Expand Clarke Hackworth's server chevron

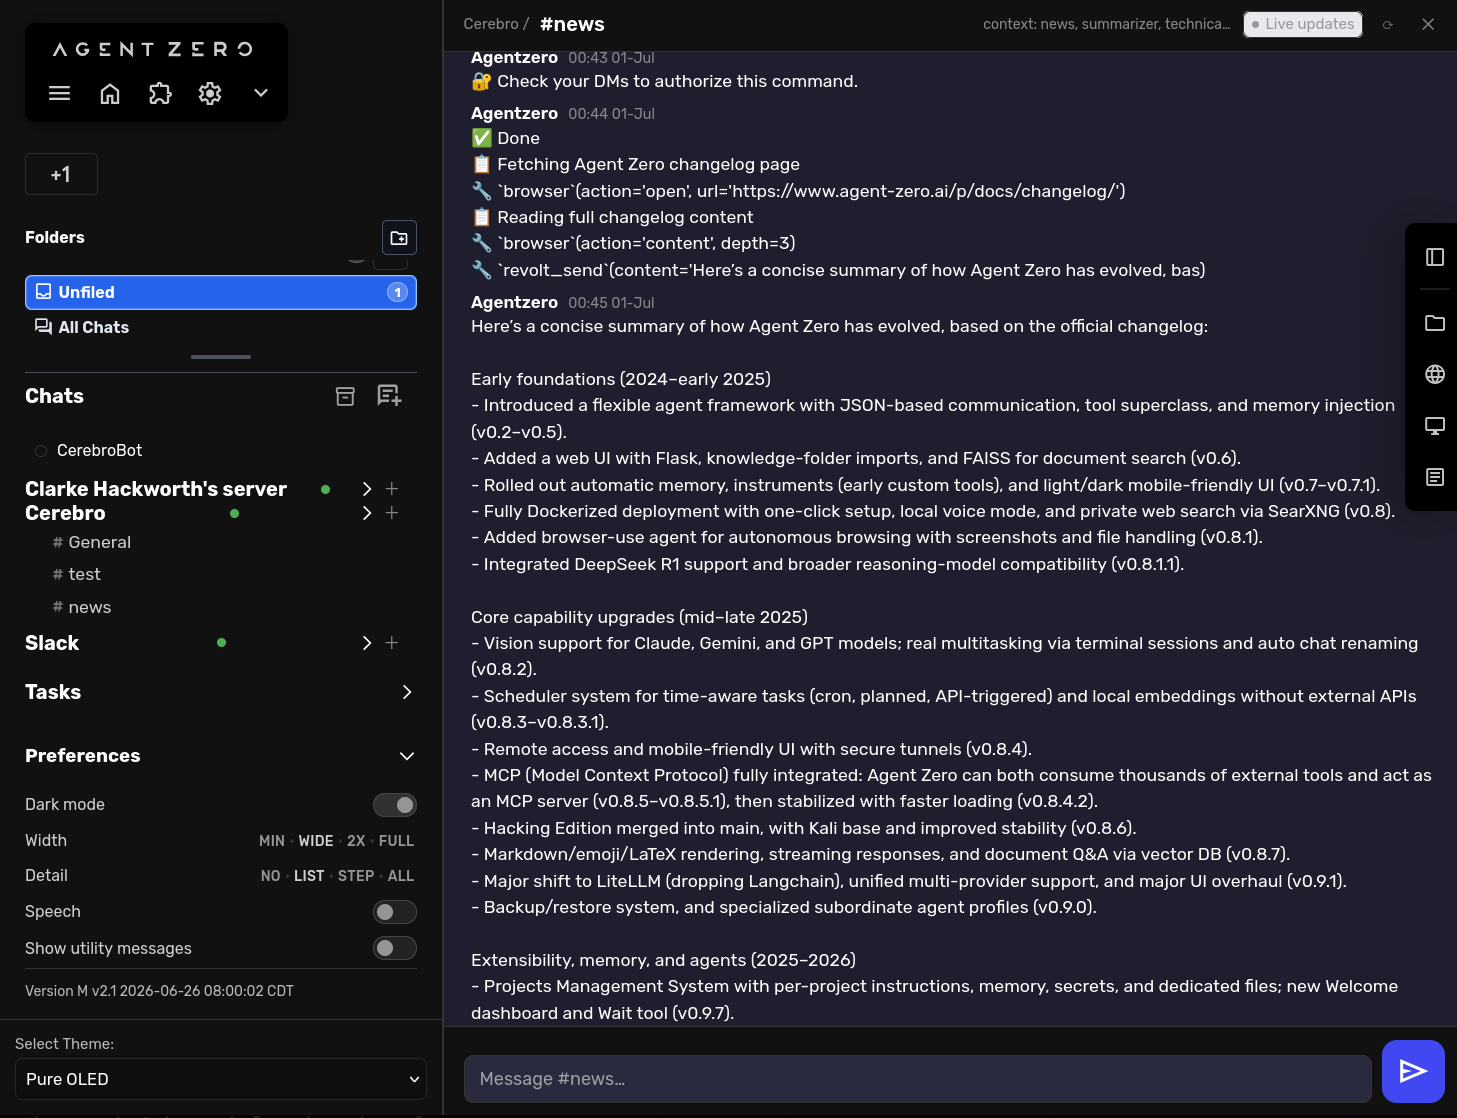pos(367,489)
